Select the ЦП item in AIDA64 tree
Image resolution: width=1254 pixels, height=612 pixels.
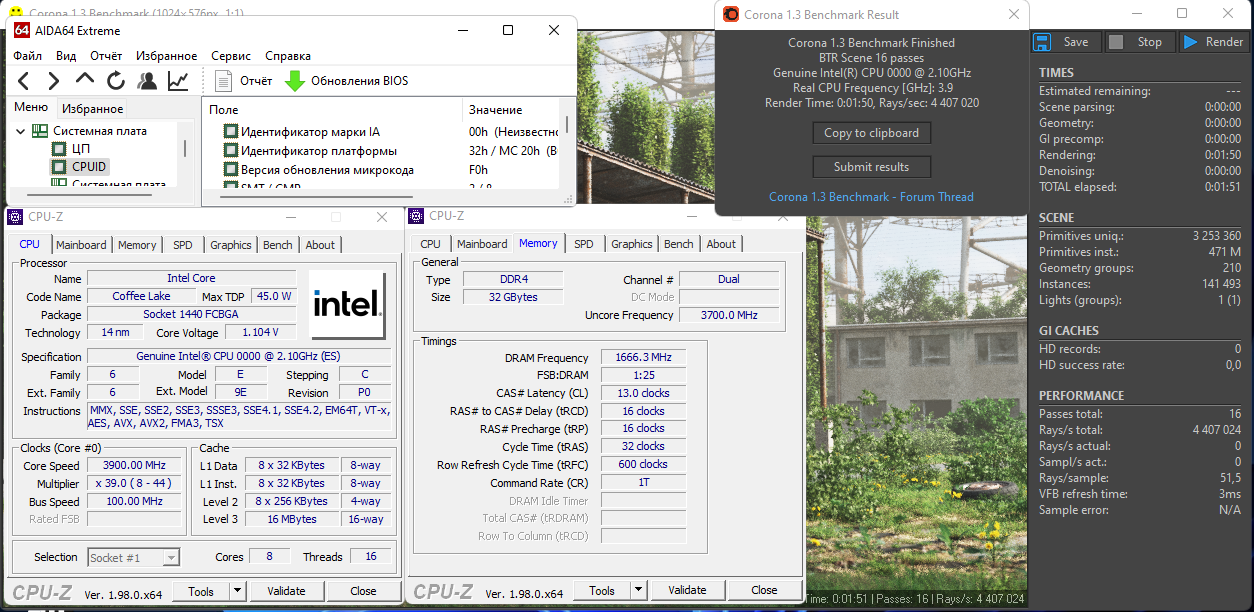(81, 149)
